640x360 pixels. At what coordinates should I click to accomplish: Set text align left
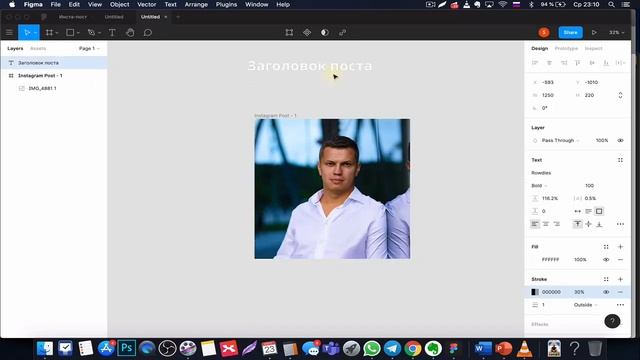[535, 224]
